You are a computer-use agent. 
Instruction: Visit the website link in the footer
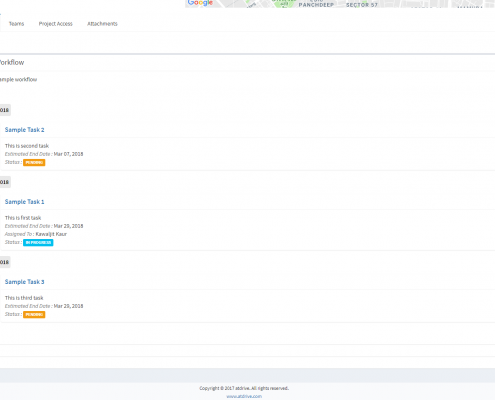(244, 396)
